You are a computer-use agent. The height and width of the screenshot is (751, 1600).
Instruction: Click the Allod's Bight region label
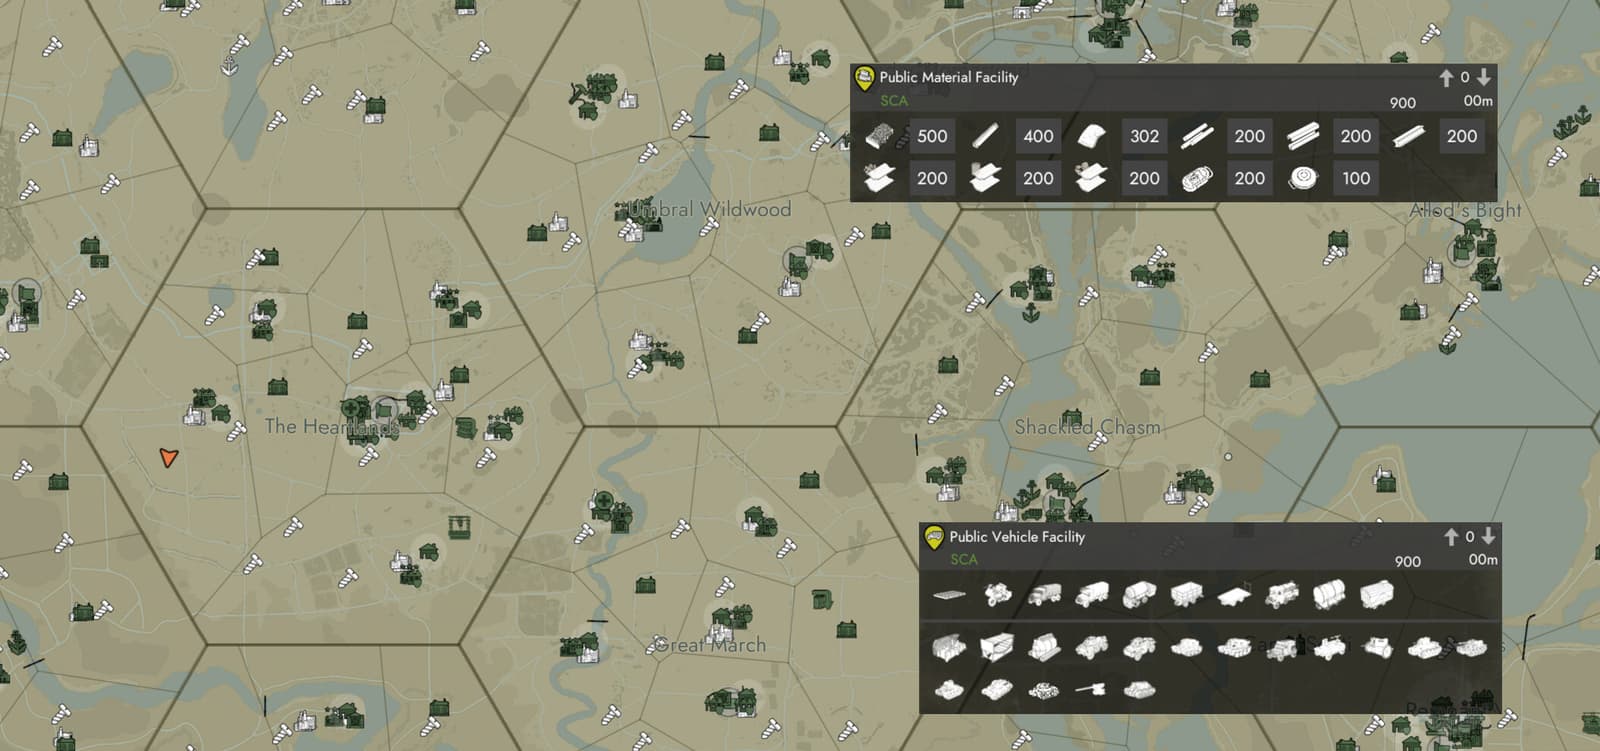(x=1465, y=210)
